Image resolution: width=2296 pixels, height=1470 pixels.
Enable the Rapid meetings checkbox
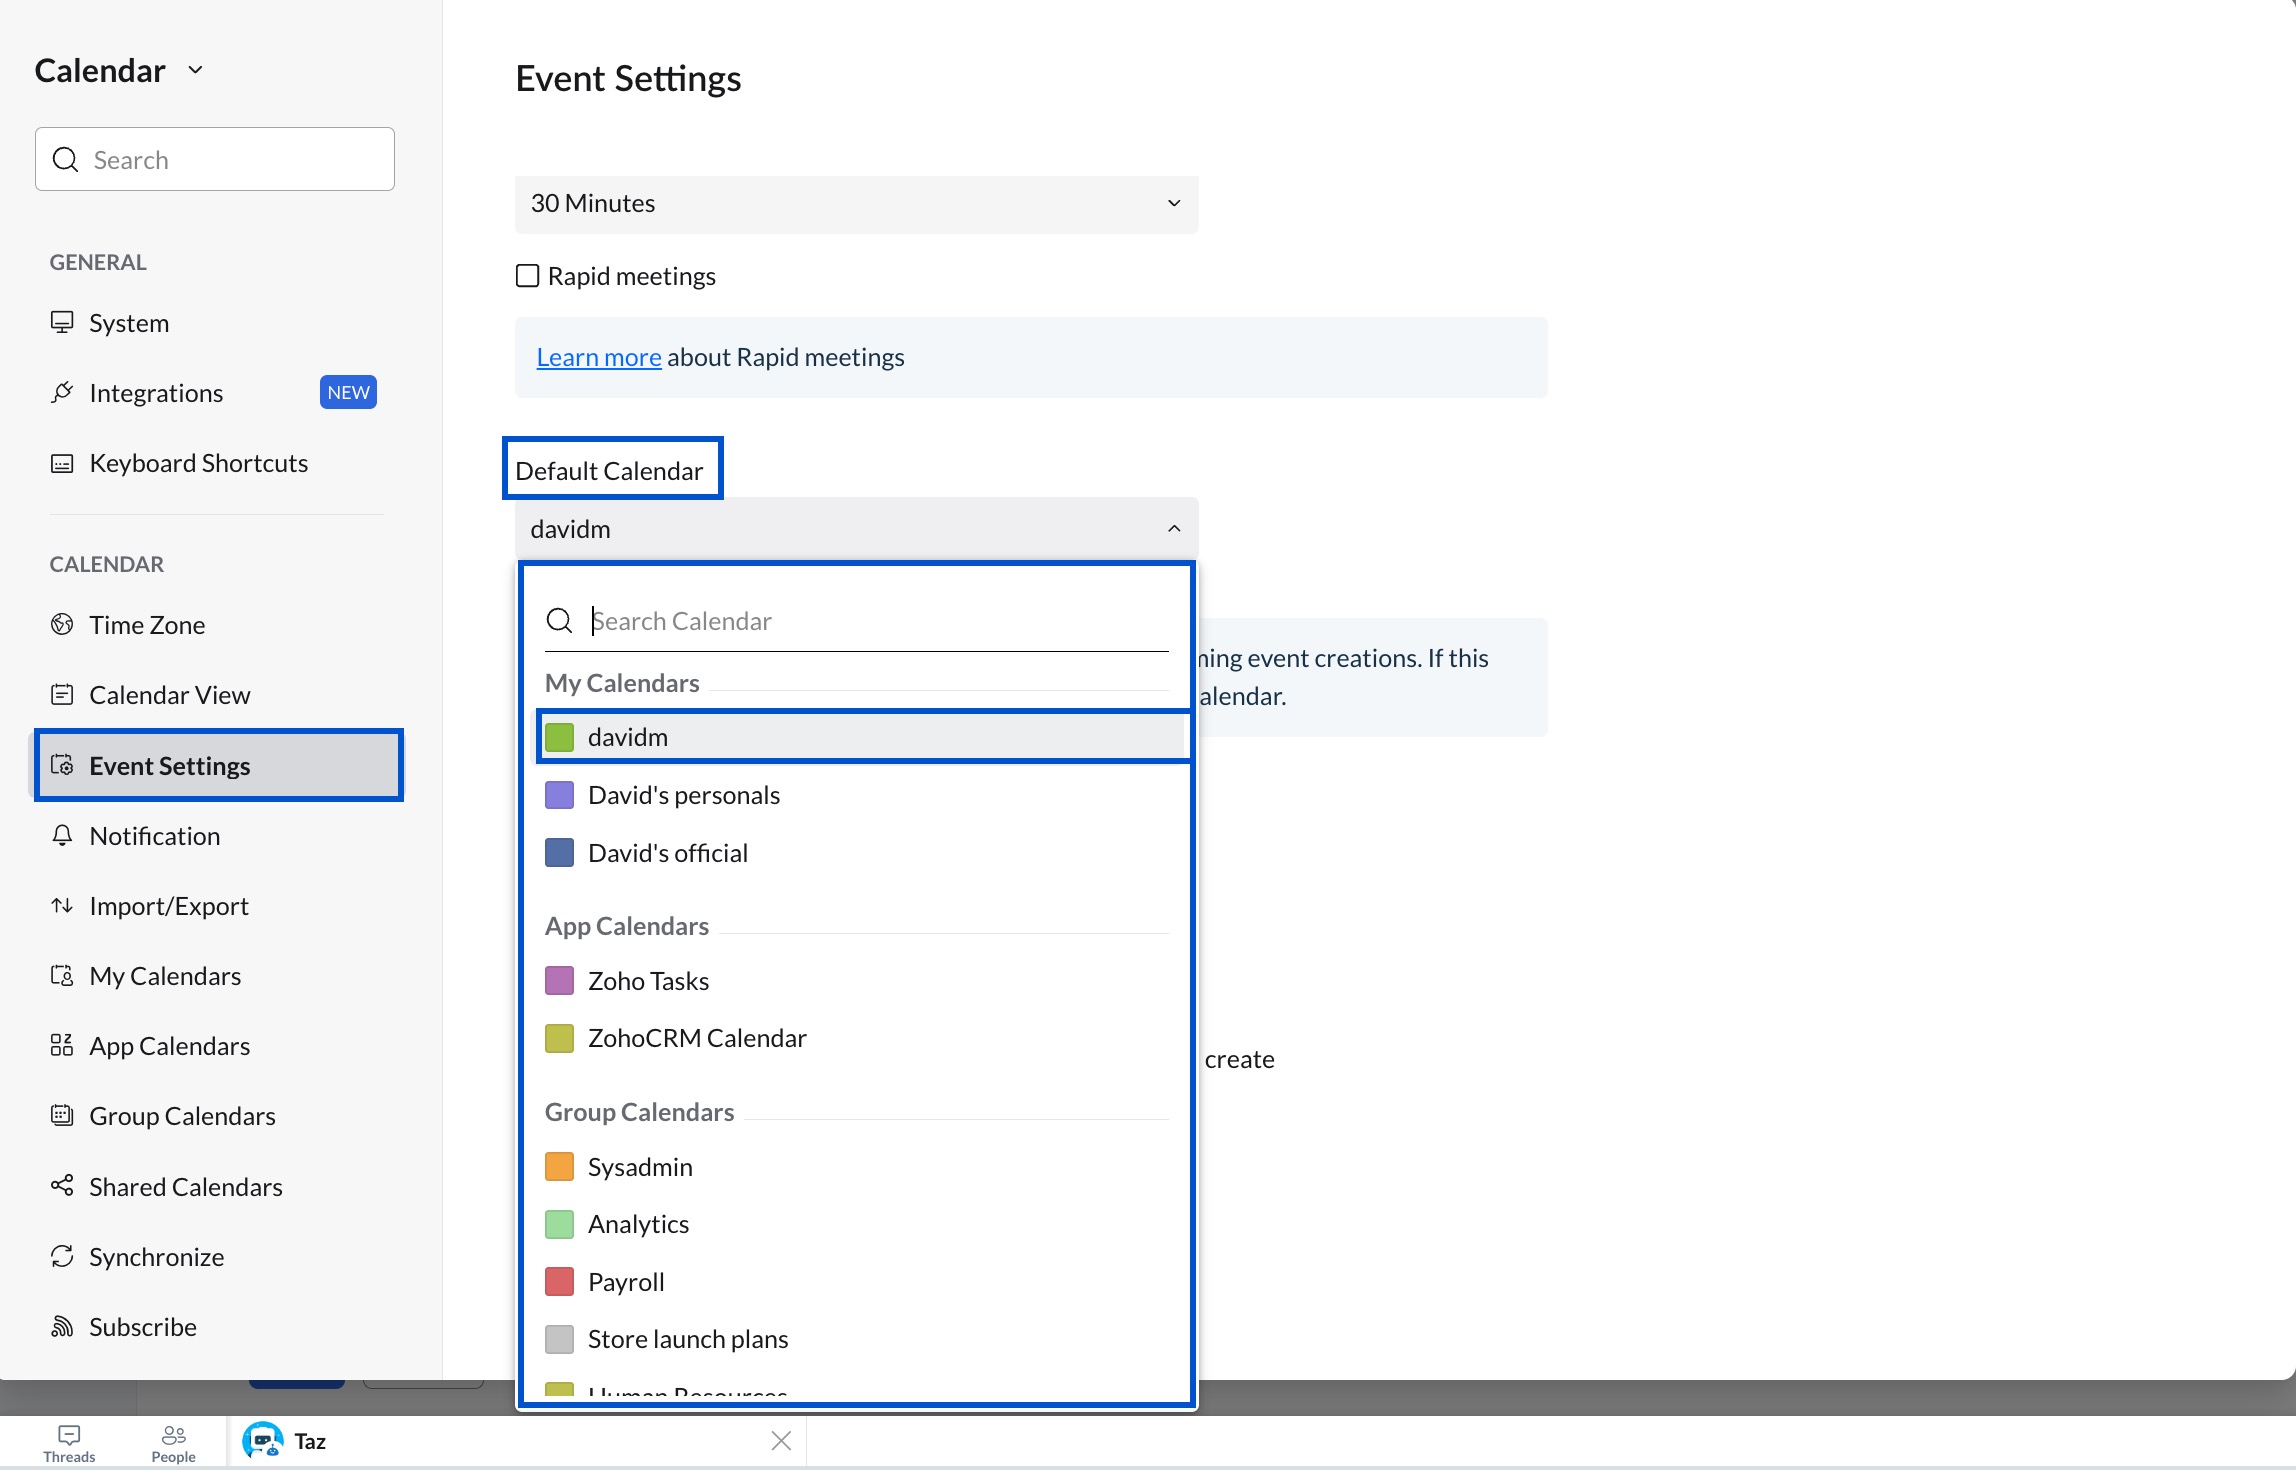click(527, 276)
